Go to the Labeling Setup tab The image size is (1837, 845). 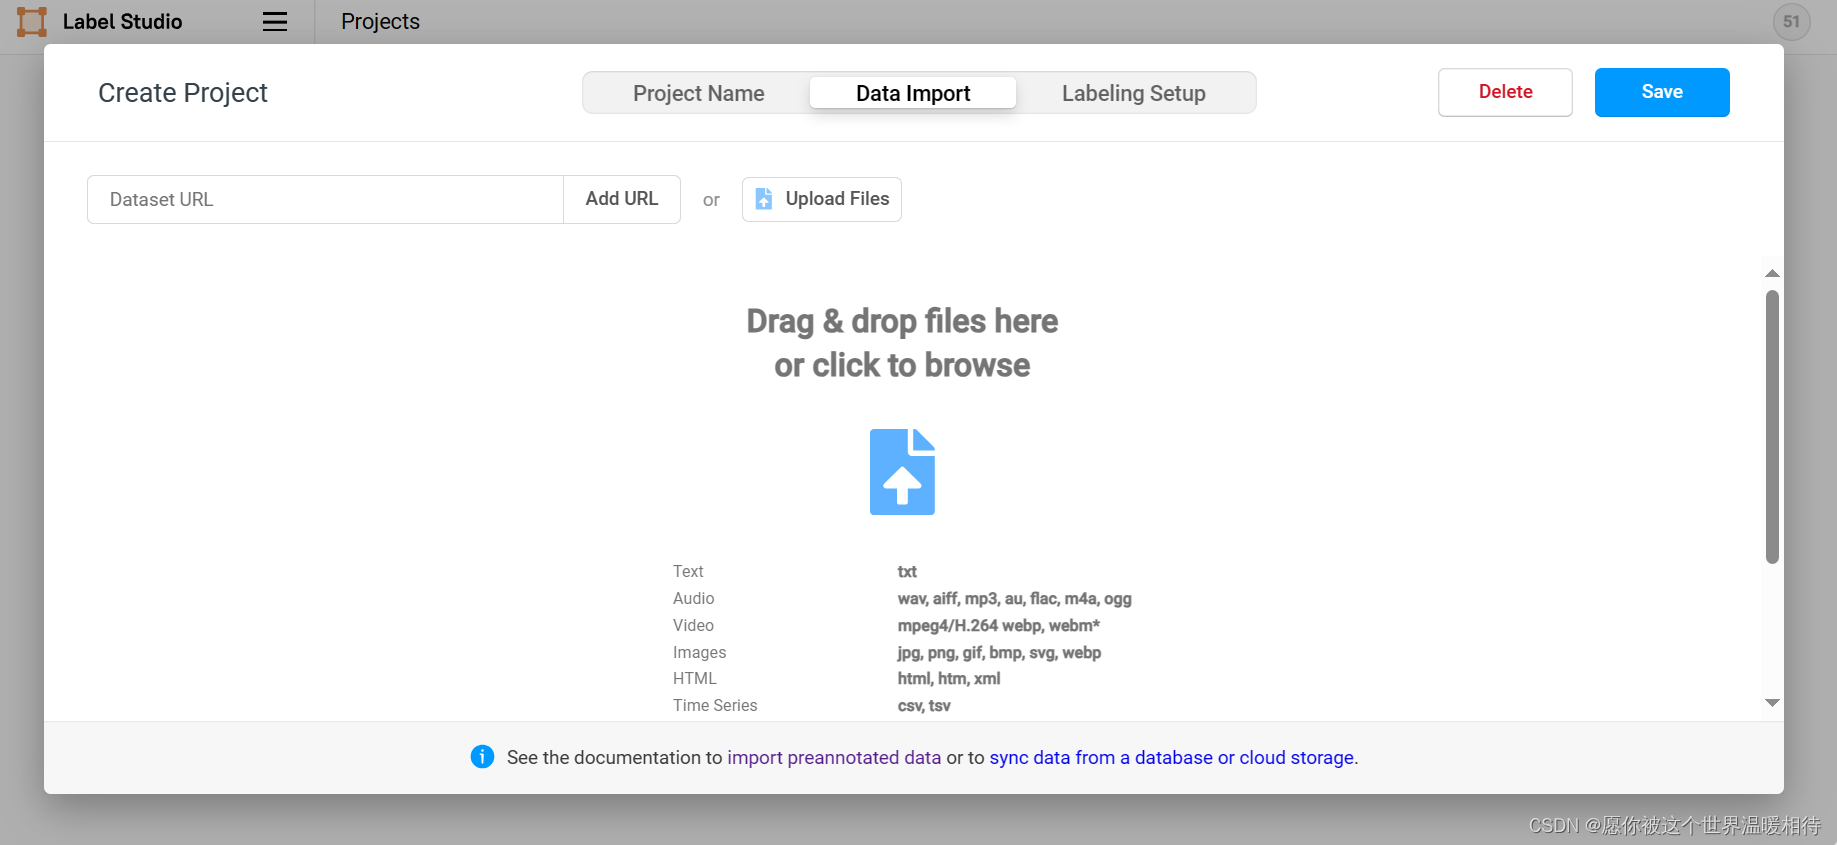(1133, 93)
